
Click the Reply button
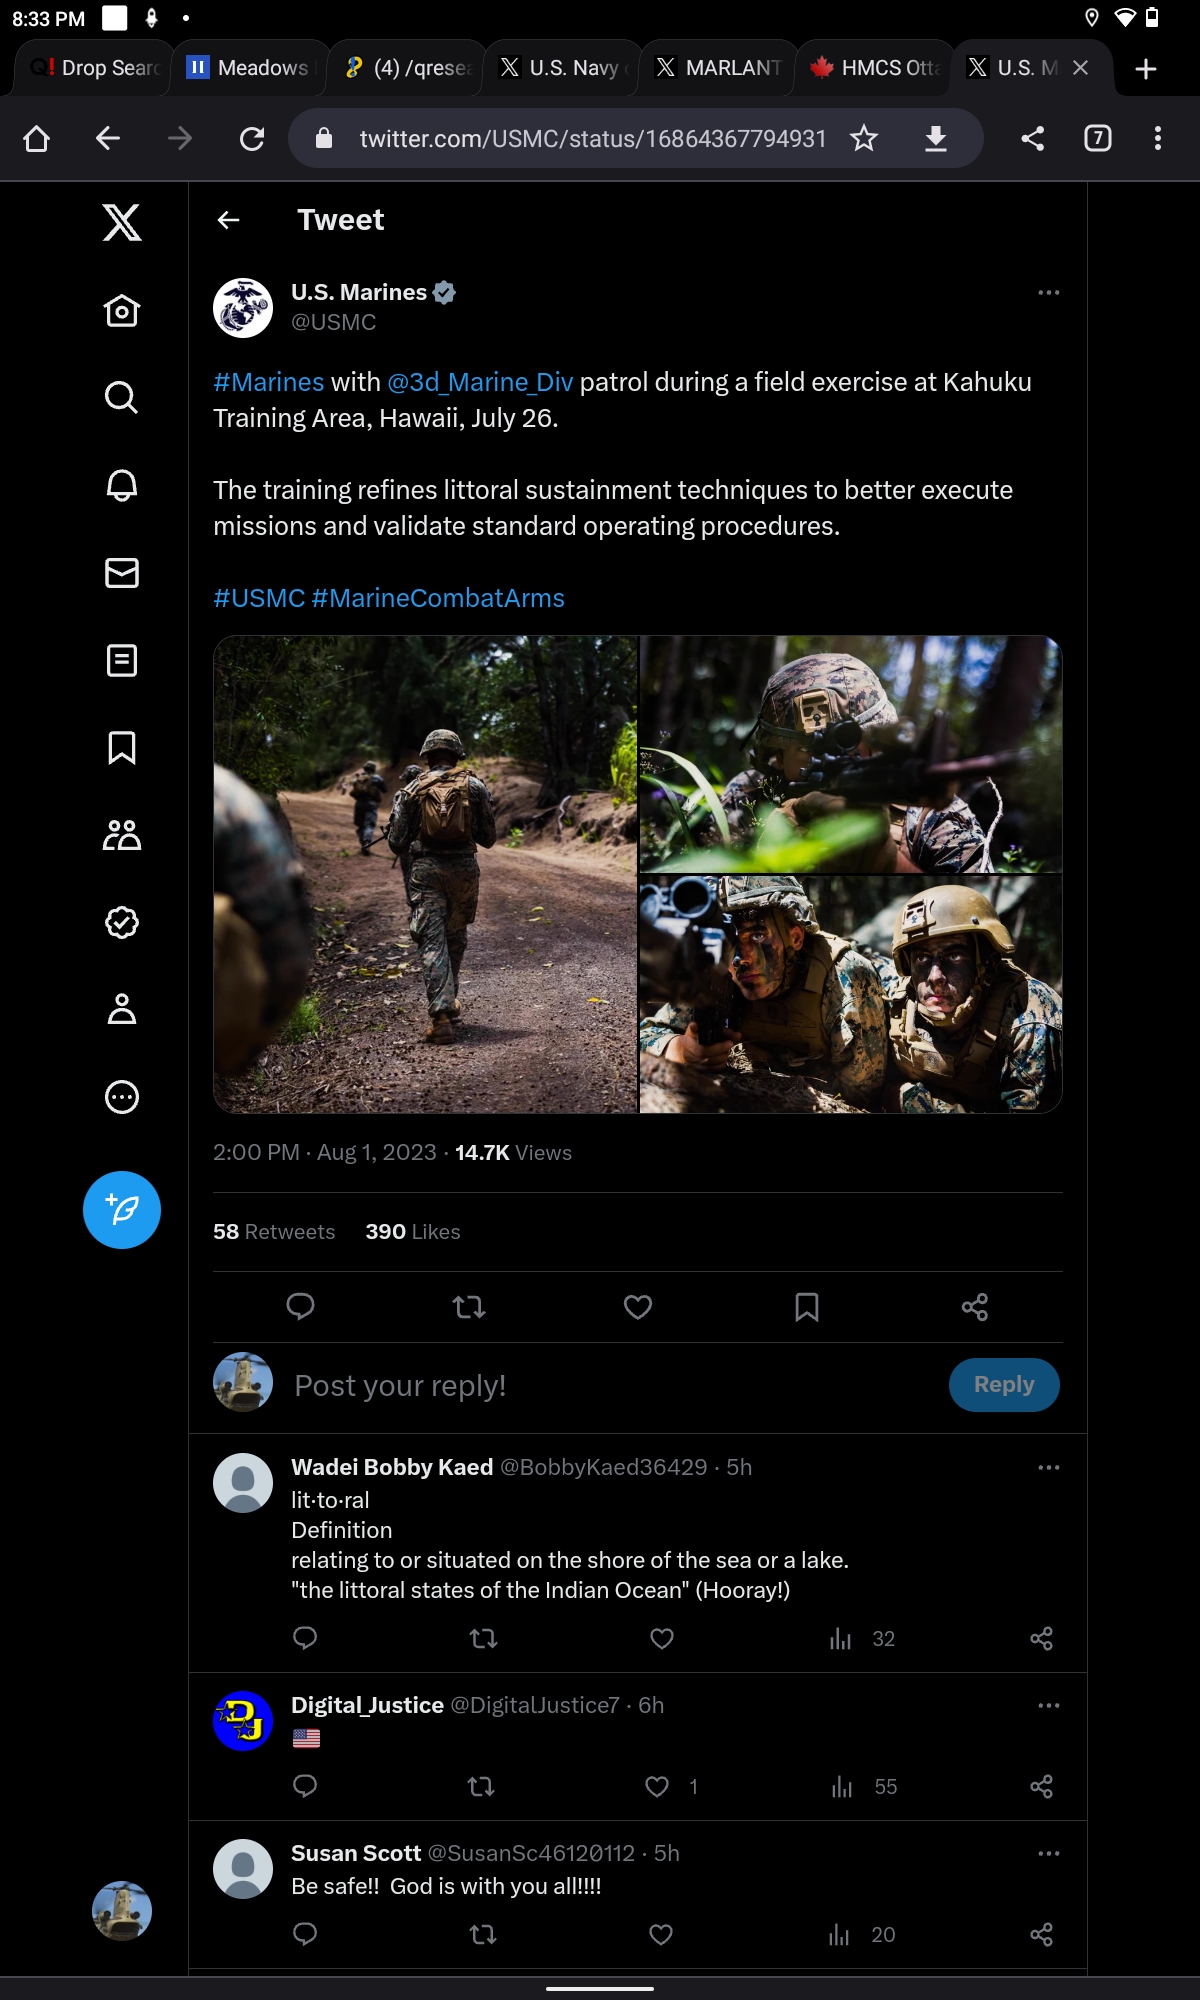coord(1004,1385)
